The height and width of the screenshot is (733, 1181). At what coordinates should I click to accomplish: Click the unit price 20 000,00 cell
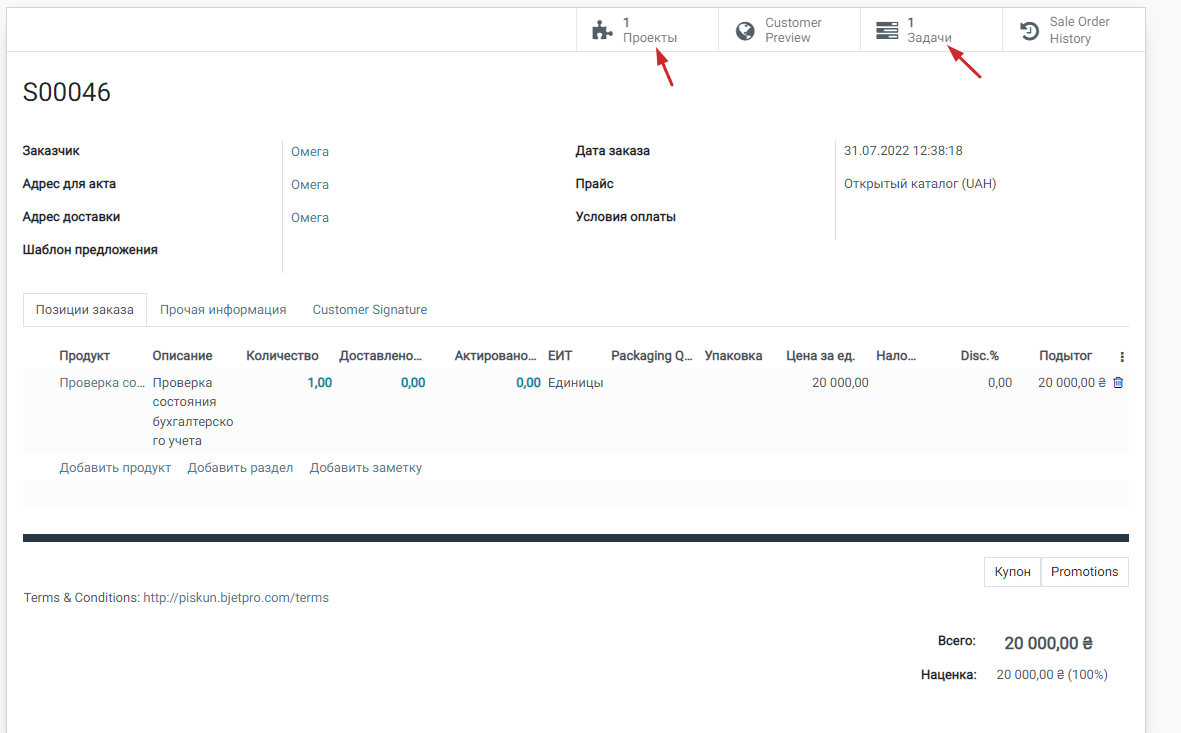click(x=840, y=383)
